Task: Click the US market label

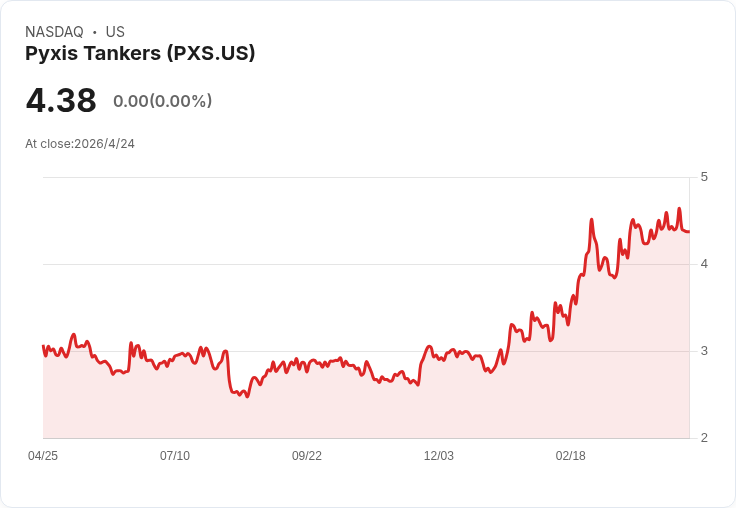Action: [115, 32]
